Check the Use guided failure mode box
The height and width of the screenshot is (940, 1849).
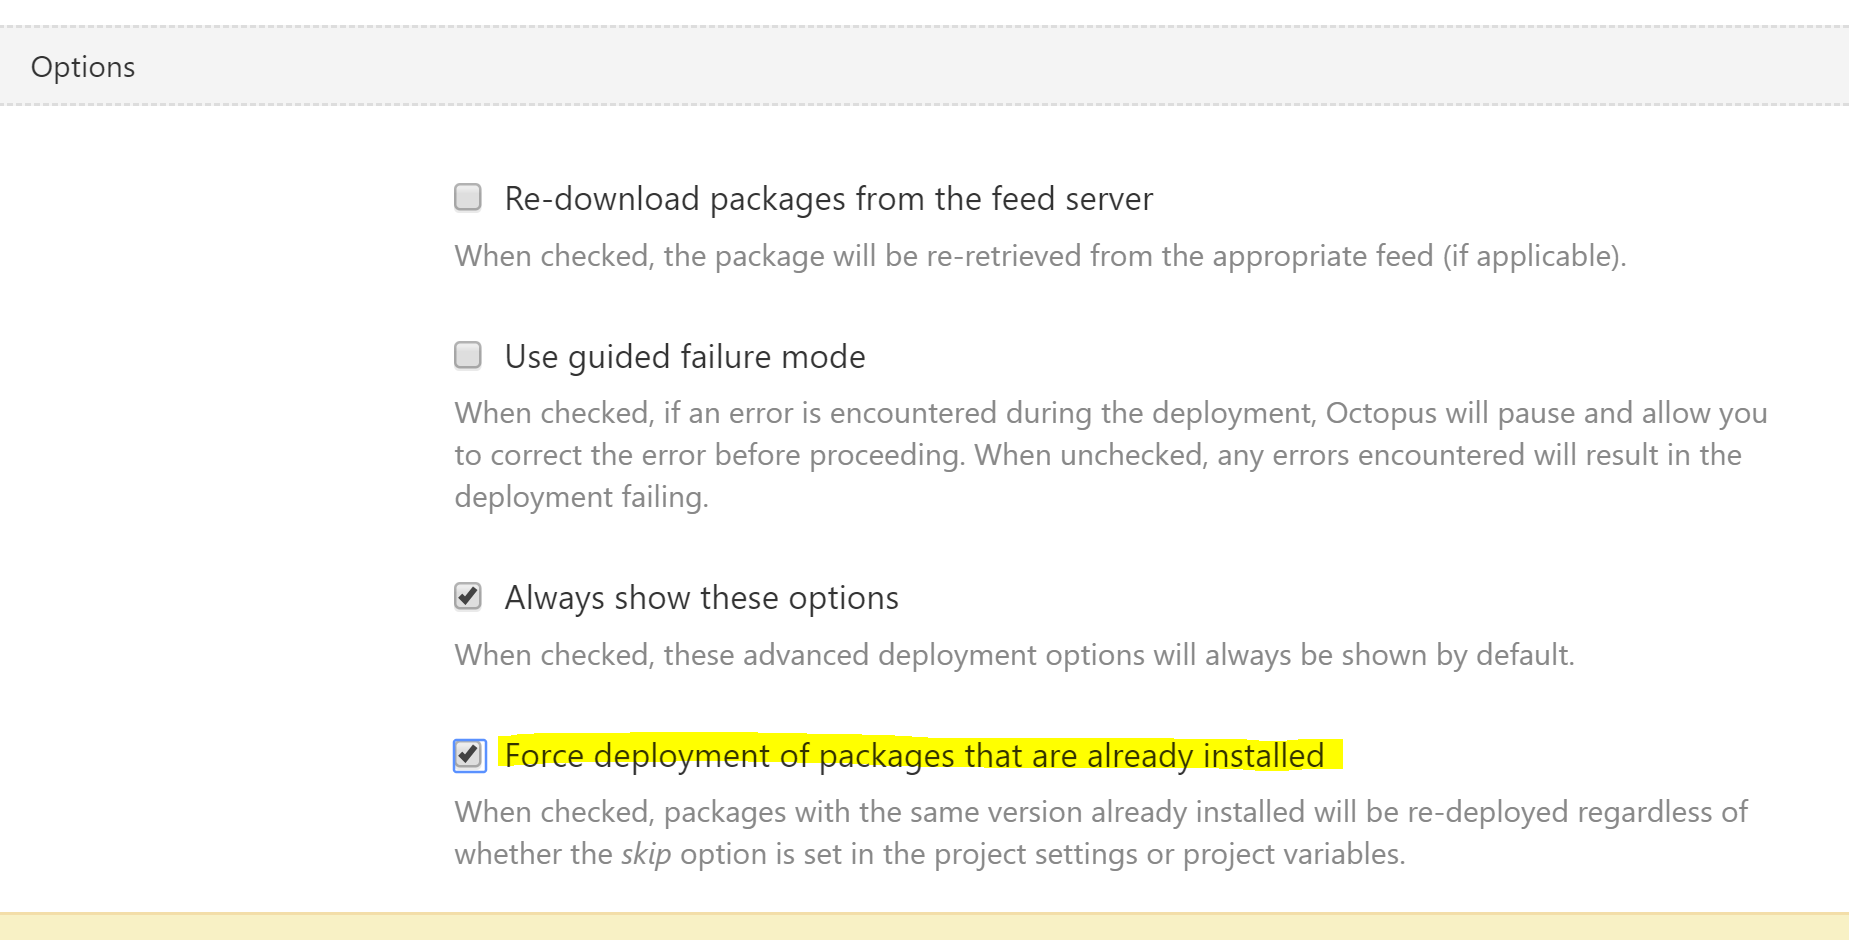(x=467, y=355)
